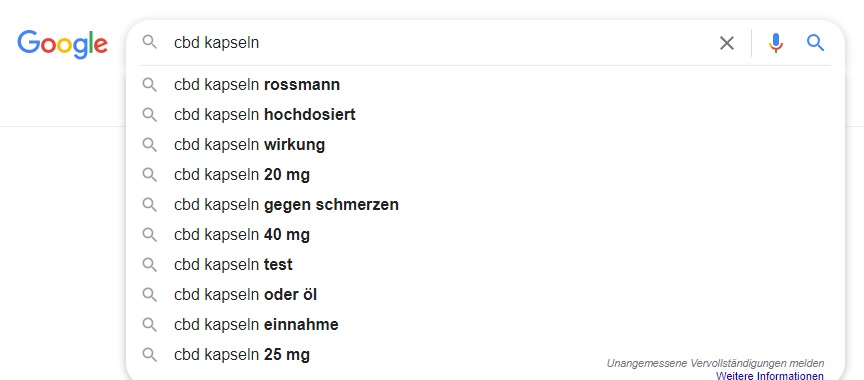Clear the search text with X icon
The height and width of the screenshot is (380, 864).
click(727, 43)
